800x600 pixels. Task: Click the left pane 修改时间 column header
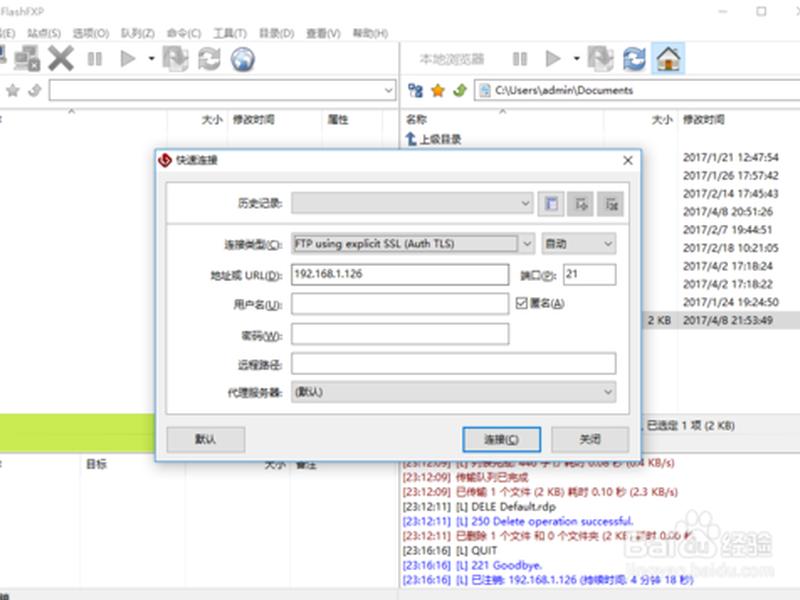[254, 119]
